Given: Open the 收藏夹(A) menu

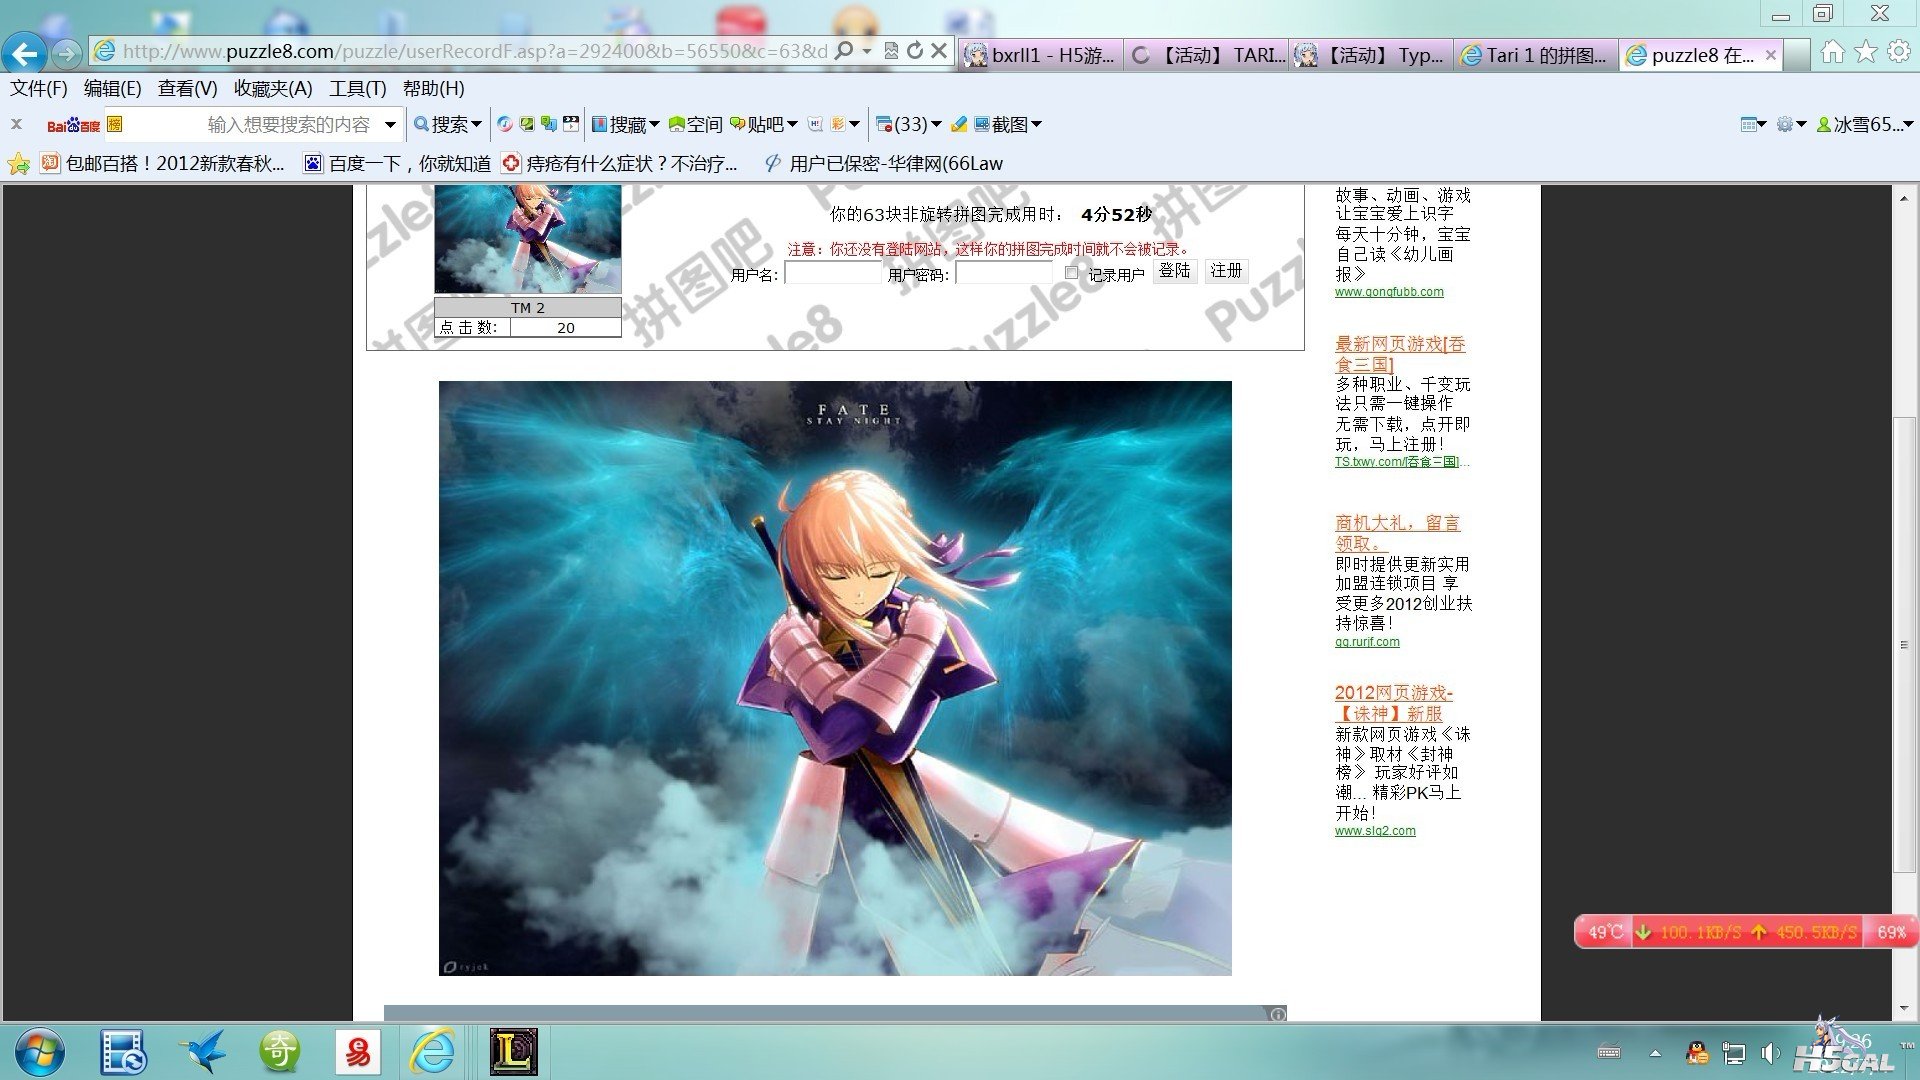Looking at the screenshot, I should [273, 88].
